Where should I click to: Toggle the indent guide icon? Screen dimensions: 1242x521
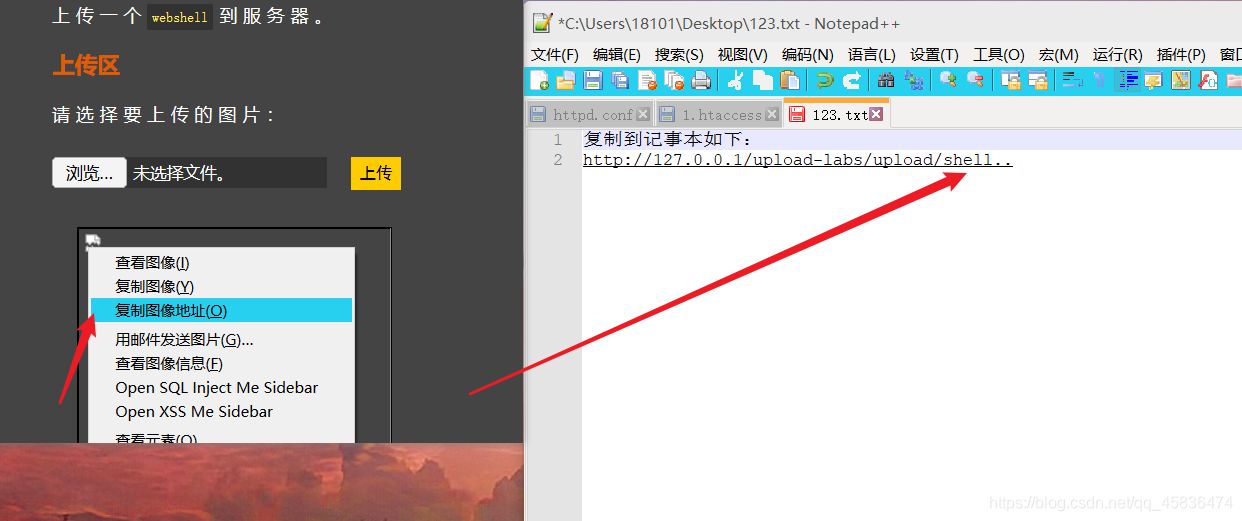click(x=1128, y=81)
